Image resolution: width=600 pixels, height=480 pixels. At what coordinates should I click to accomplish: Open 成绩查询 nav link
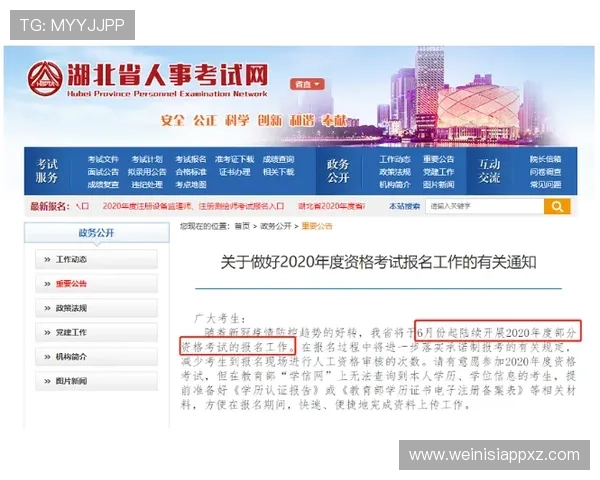tap(279, 159)
